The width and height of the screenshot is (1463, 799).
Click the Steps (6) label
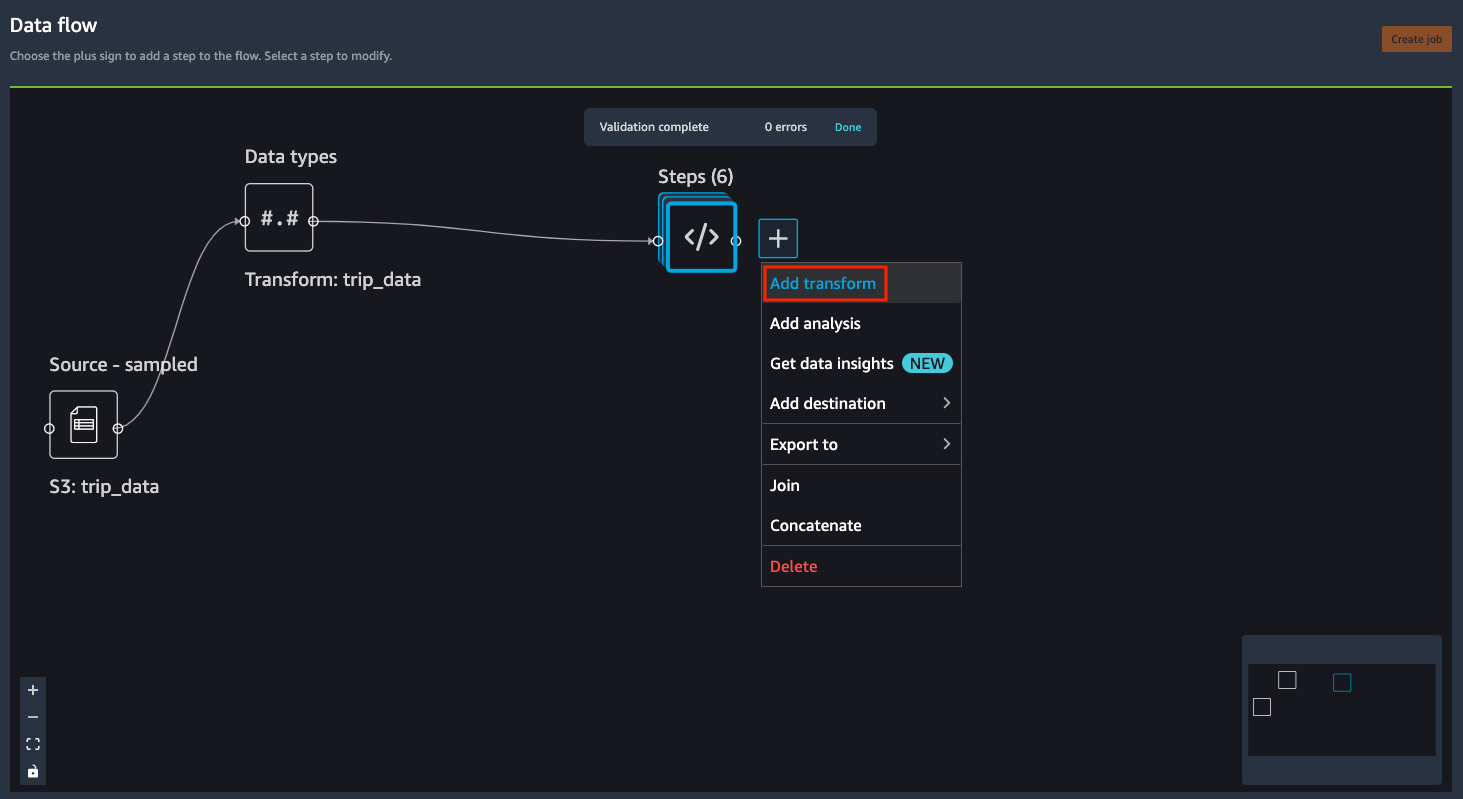pos(695,177)
